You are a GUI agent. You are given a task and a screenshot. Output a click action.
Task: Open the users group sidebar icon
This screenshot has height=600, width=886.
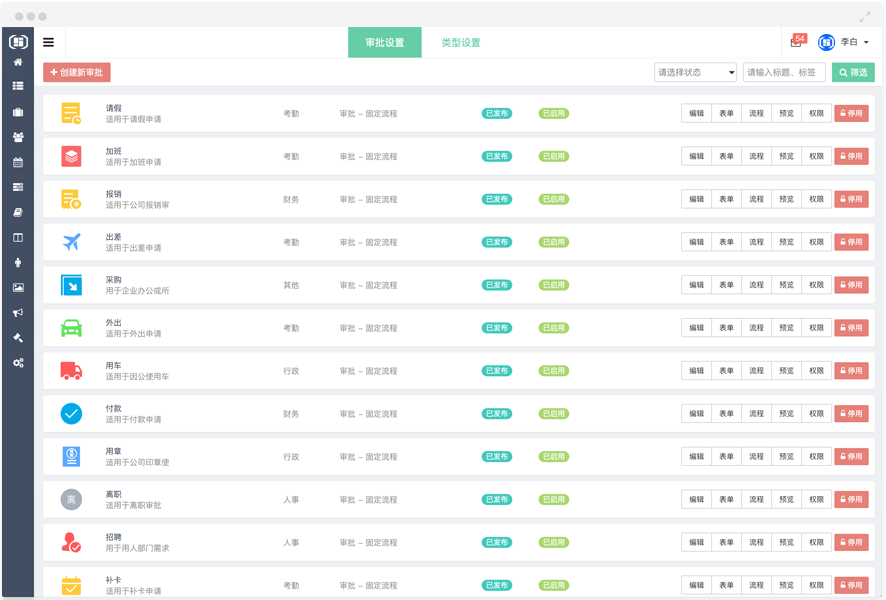point(17,137)
